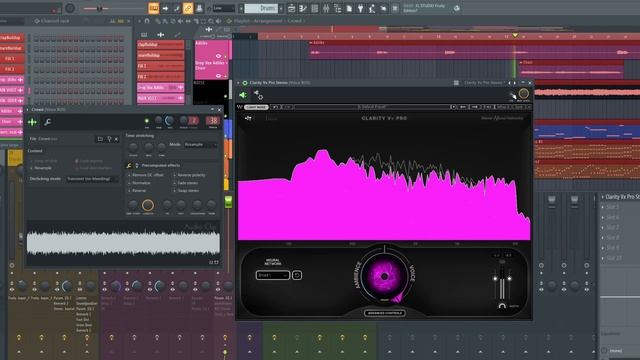Click the green plugin options icon in Crowd window
The height and width of the screenshot is (360, 640).
[32, 122]
